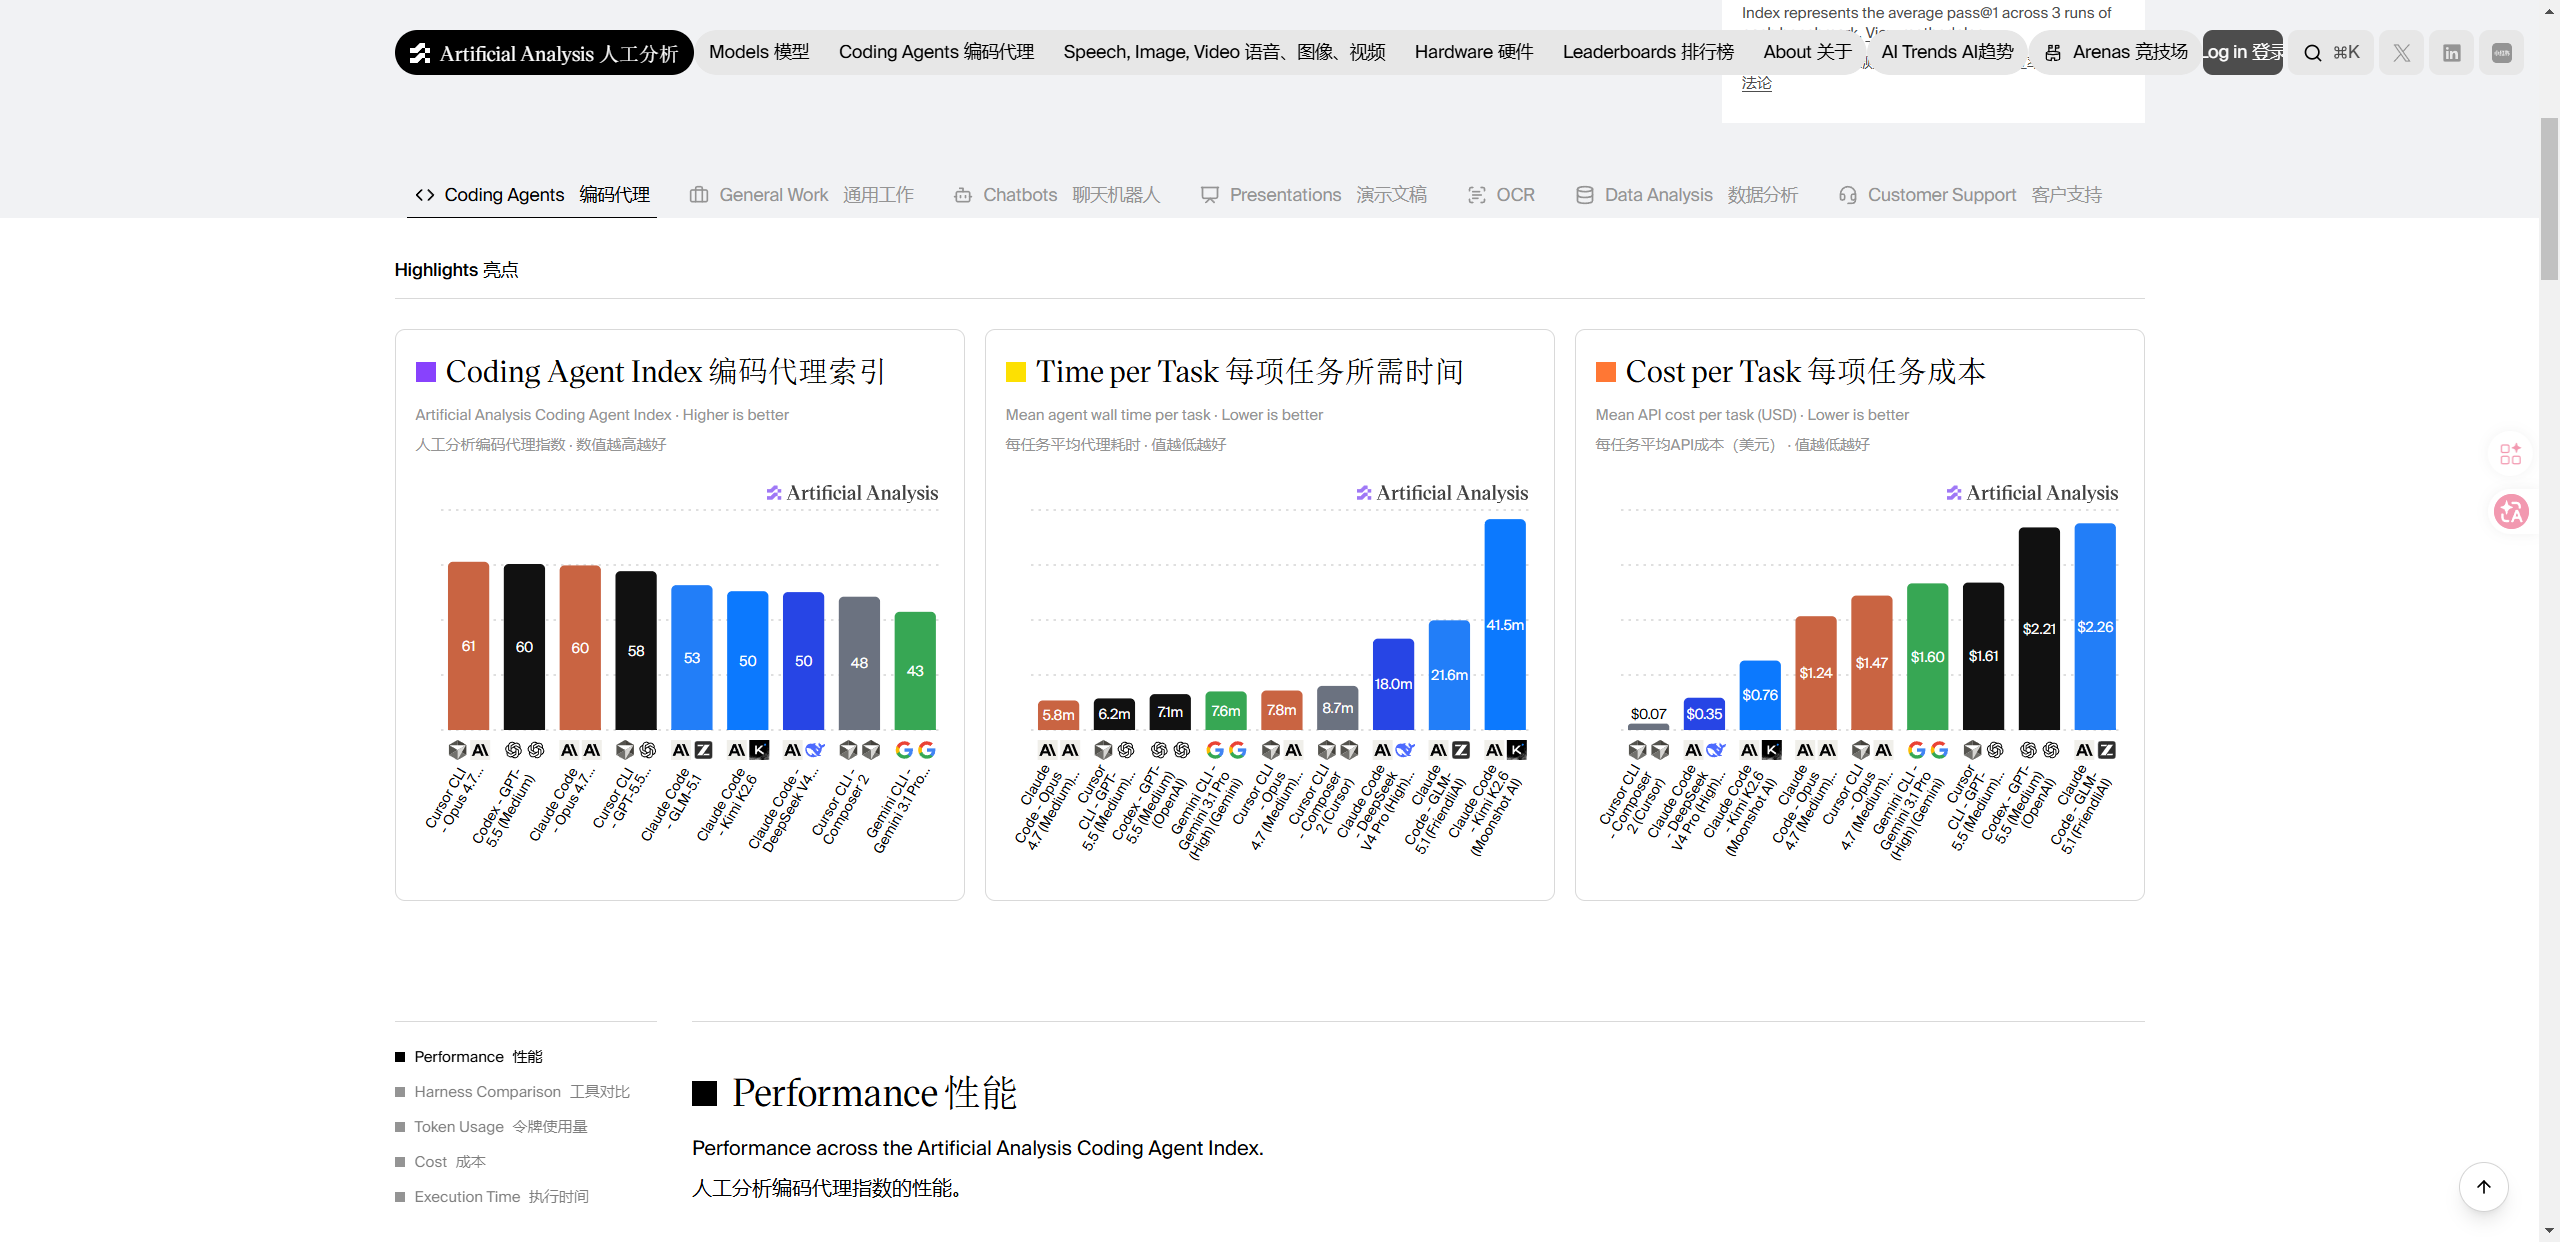Click the 'Highlights 亮点' heading

tap(457, 270)
